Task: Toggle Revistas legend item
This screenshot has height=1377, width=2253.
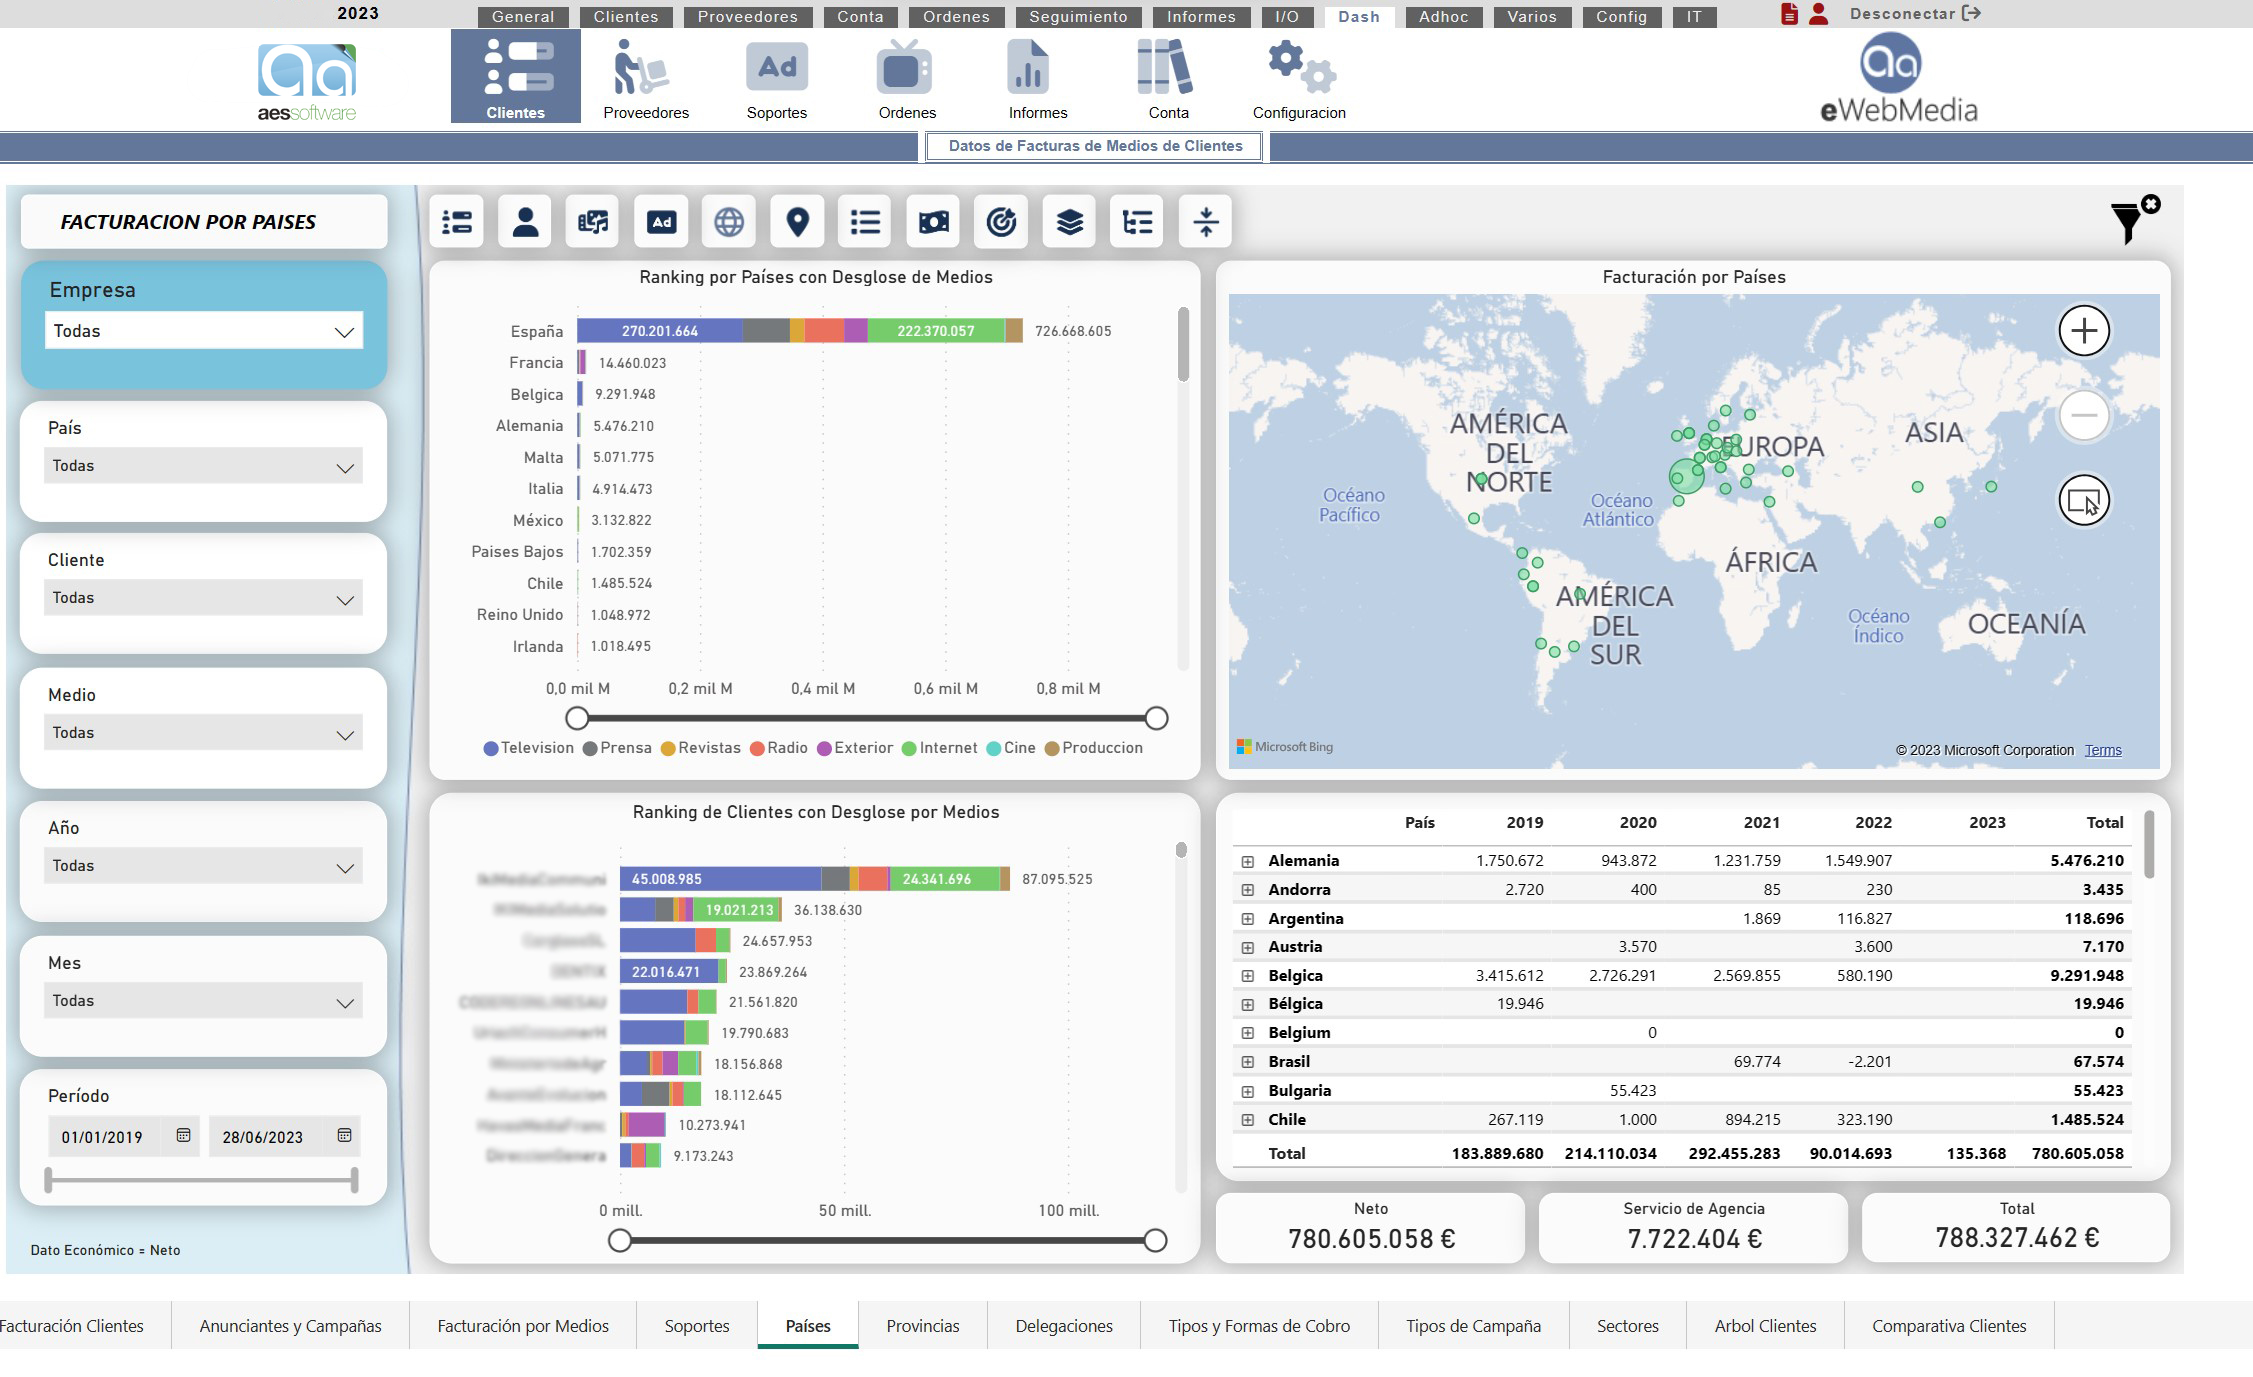Action: [x=700, y=748]
